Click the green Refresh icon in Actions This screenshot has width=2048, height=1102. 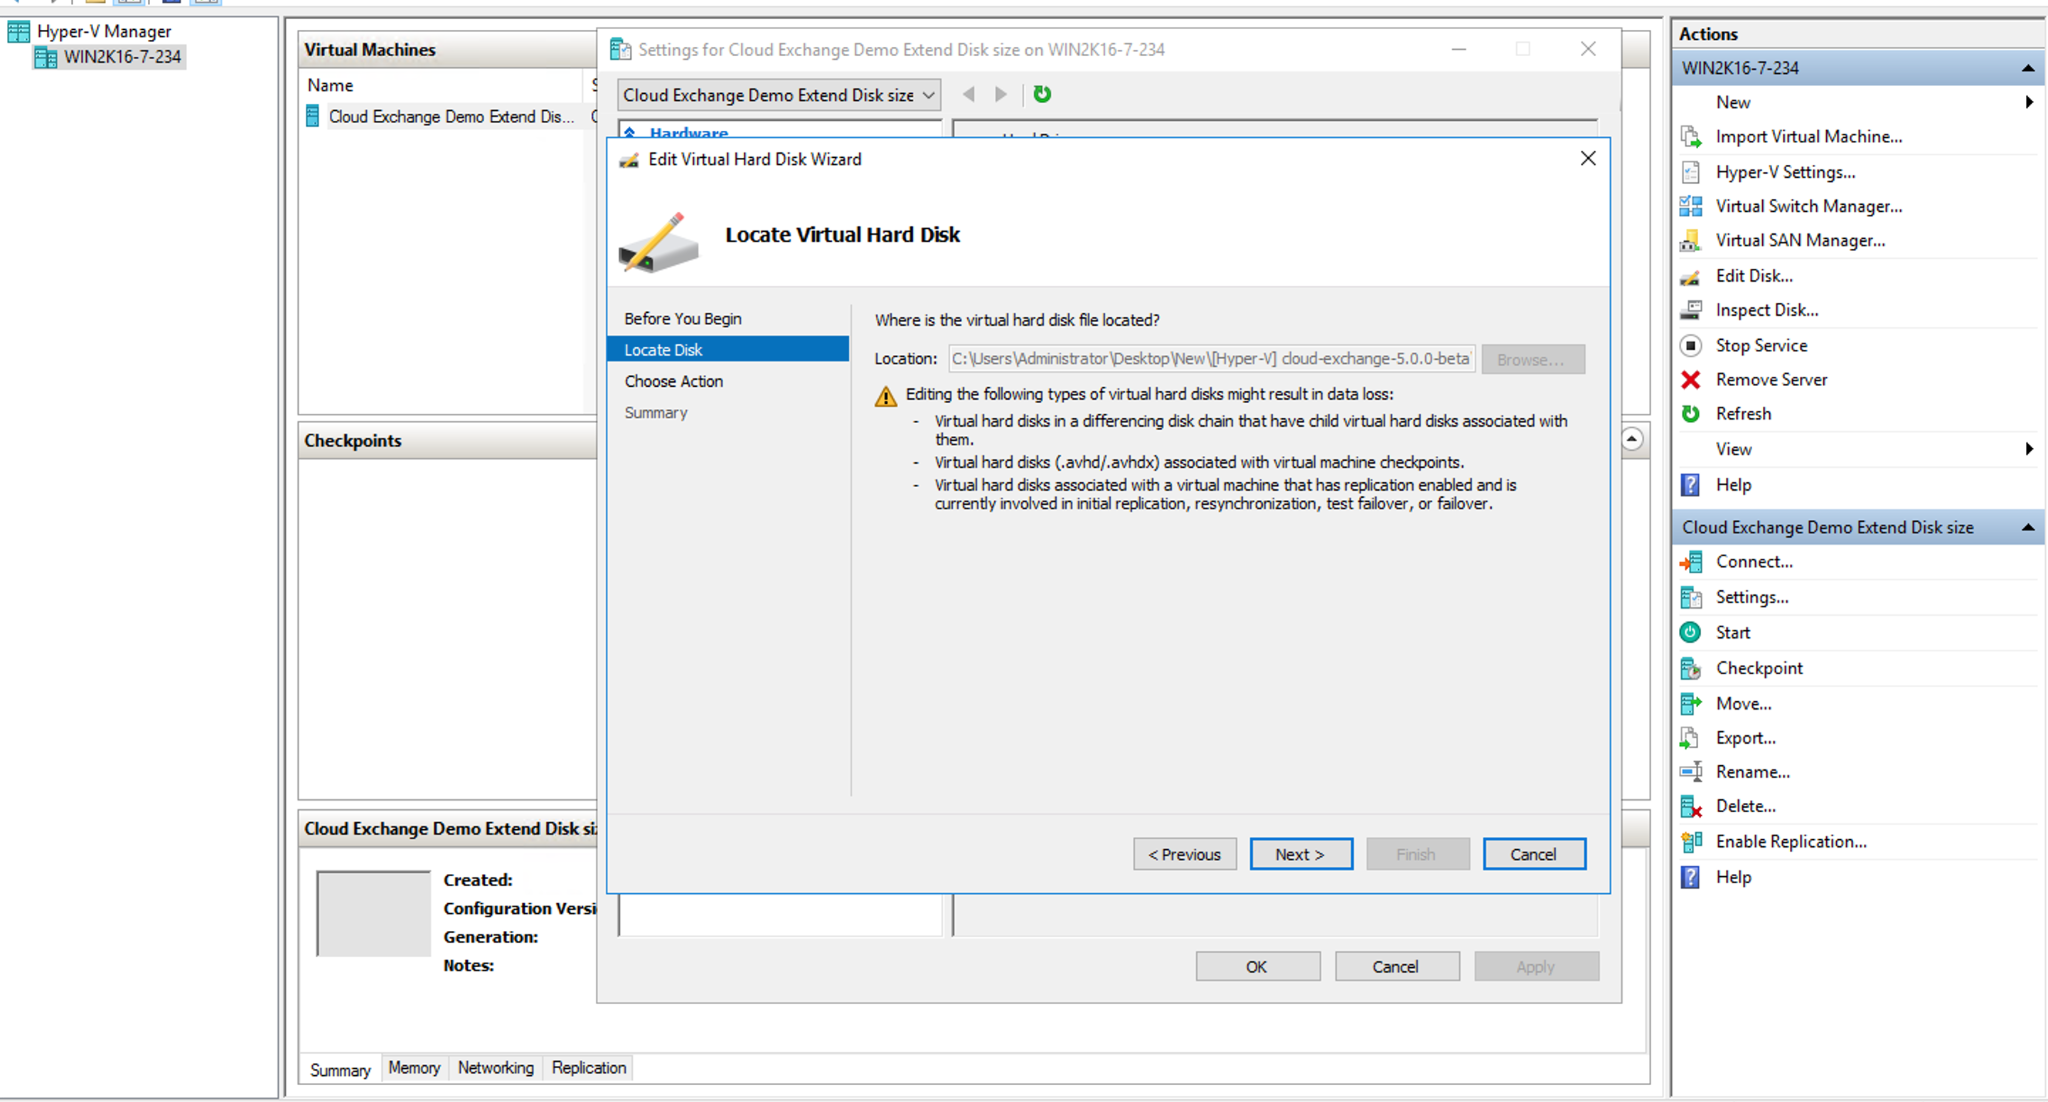[x=1691, y=414]
